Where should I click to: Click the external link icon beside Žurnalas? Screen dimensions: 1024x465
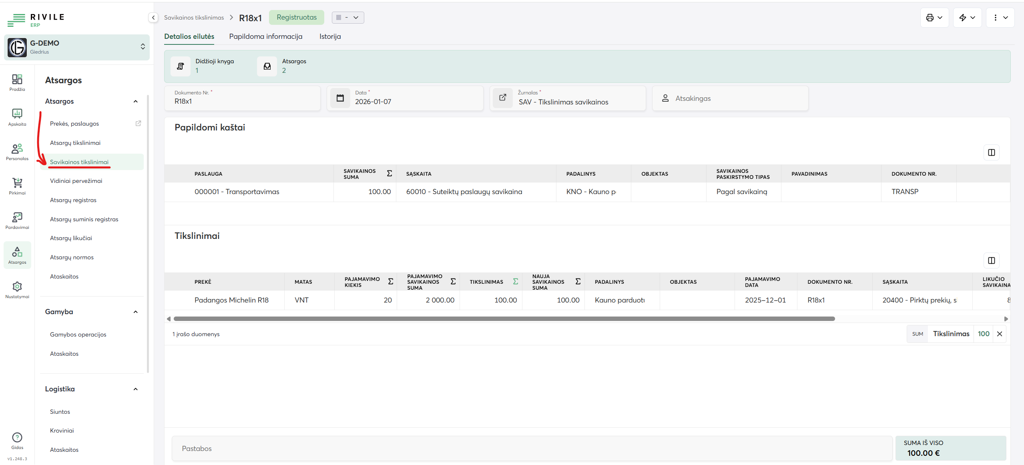pyautogui.click(x=503, y=98)
